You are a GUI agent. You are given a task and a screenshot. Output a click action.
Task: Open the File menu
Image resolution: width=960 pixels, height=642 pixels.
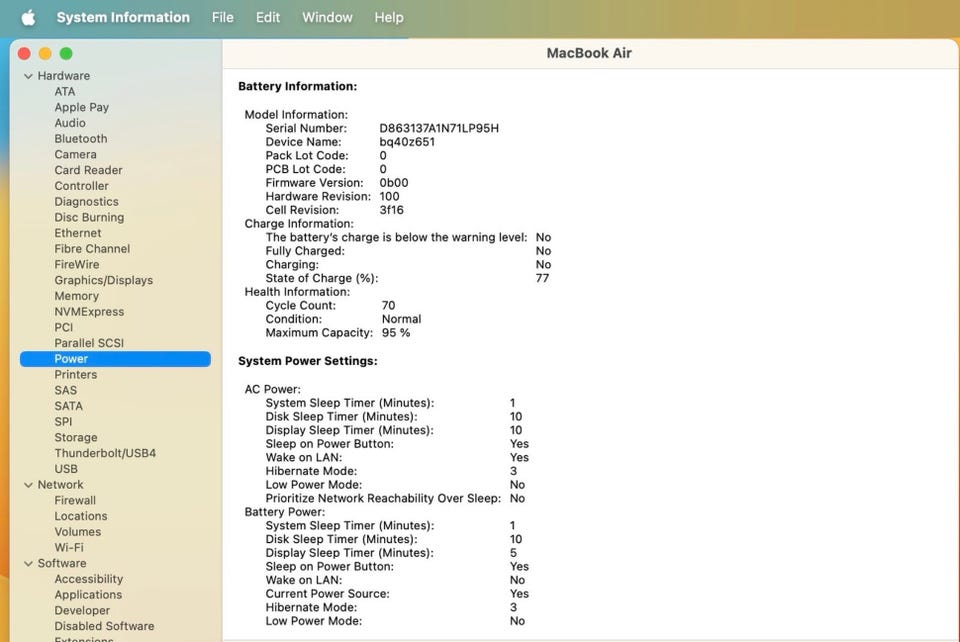pyautogui.click(x=222, y=18)
